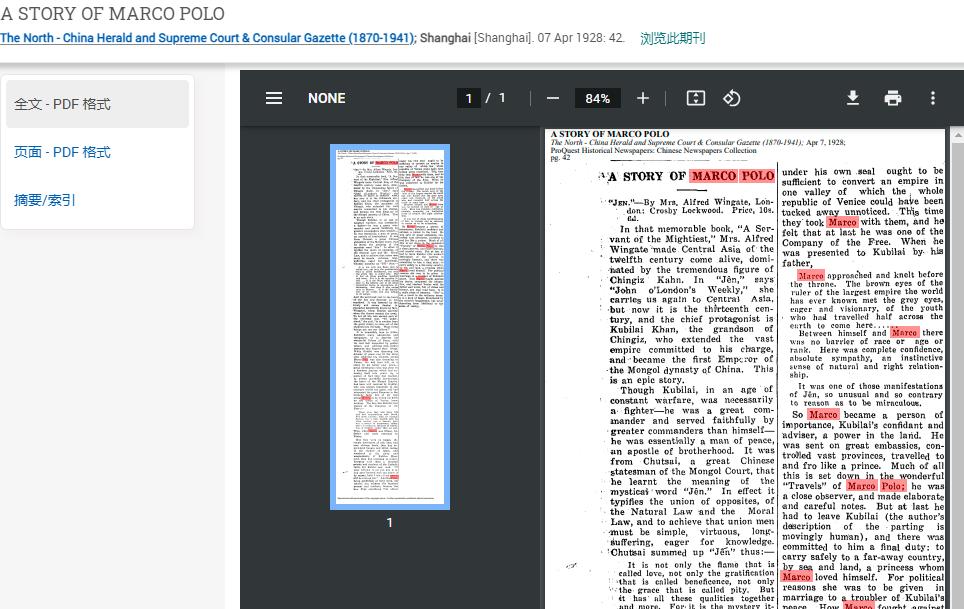Download the PDF document
This screenshot has height=609, width=964.
pyautogui.click(x=853, y=98)
